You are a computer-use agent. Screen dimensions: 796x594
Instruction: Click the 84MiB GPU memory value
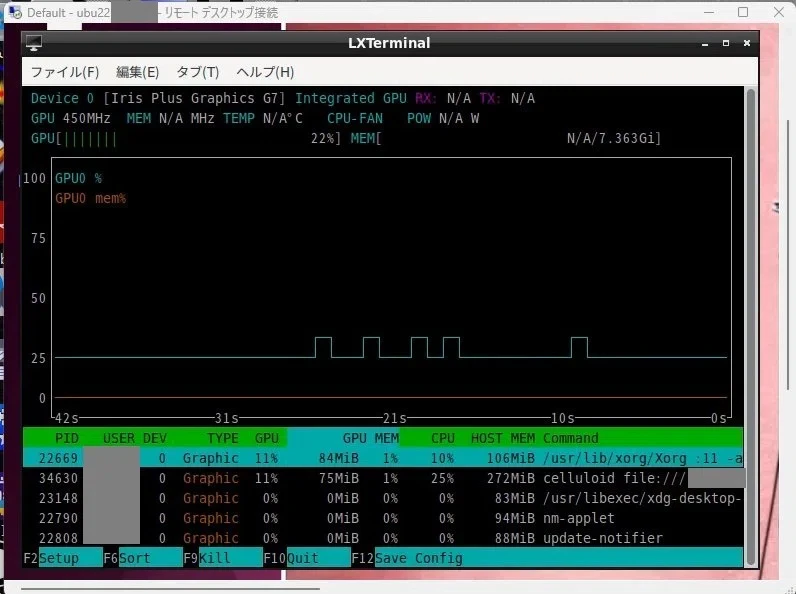pyautogui.click(x=339, y=458)
